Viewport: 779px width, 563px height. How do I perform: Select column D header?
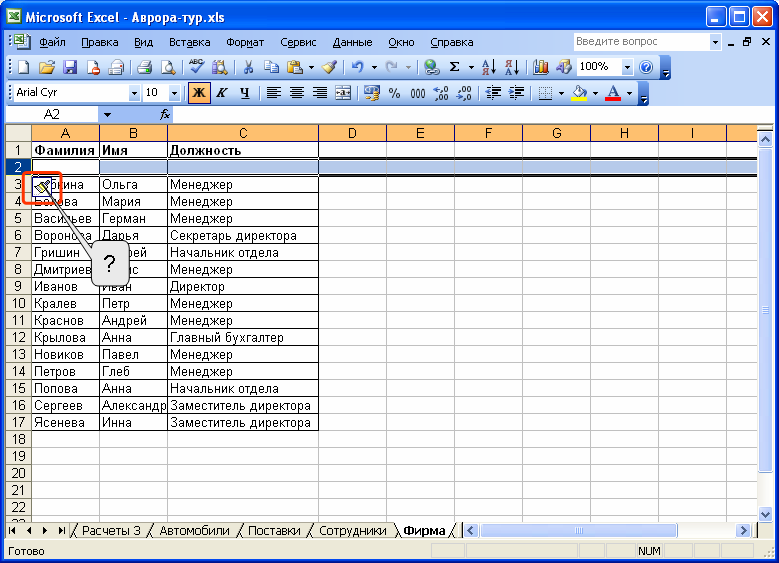point(352,133)
